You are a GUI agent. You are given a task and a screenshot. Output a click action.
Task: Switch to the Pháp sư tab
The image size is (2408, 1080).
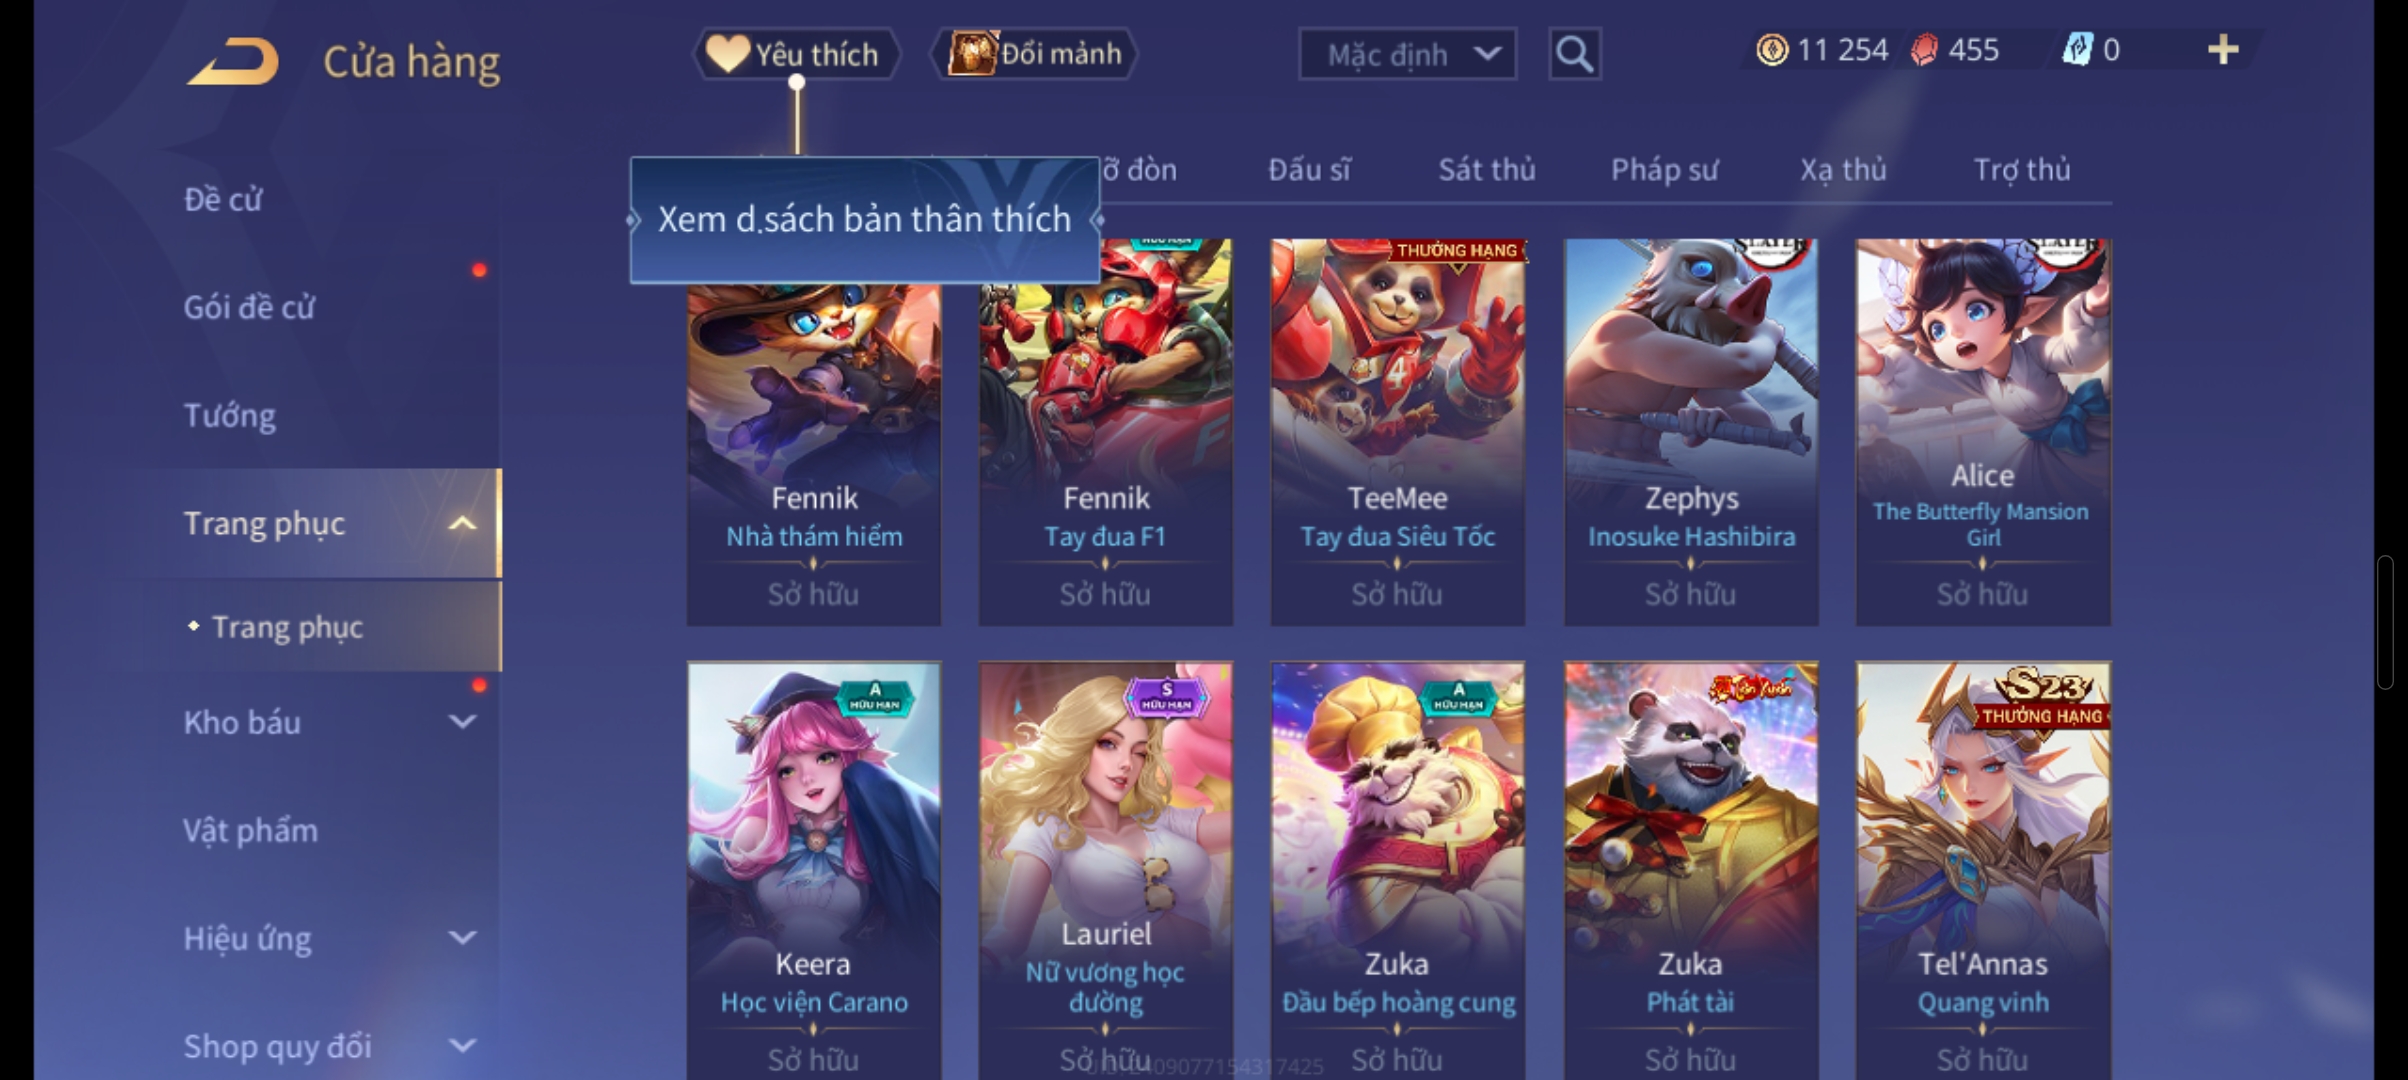[x=1664, y=170]
